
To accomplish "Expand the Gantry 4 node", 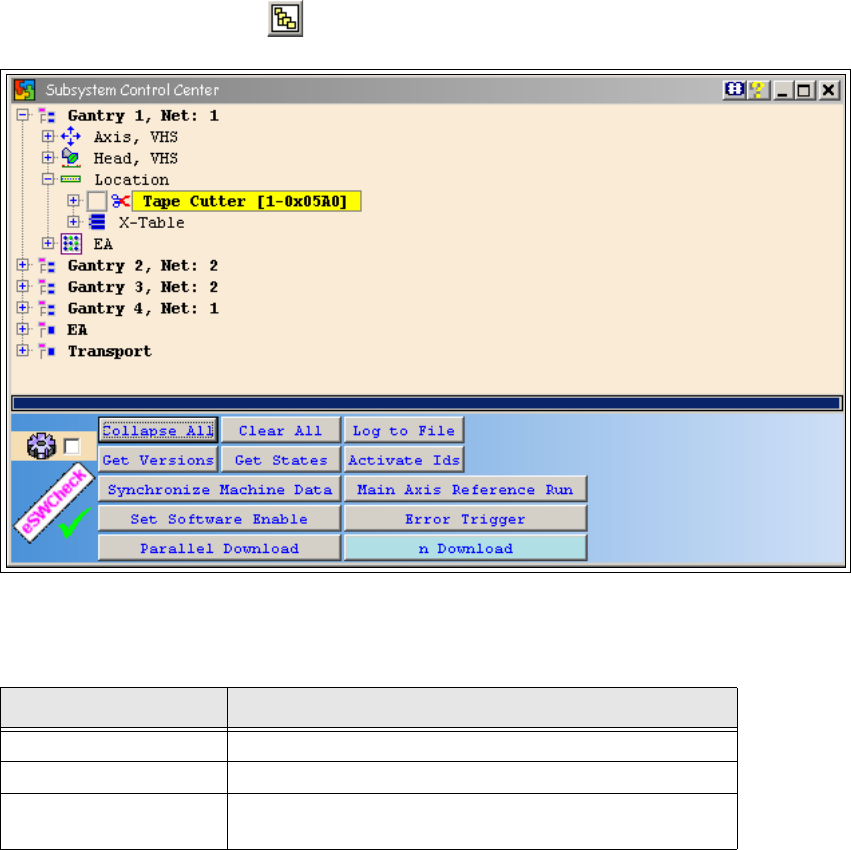I will click(22, 308).
